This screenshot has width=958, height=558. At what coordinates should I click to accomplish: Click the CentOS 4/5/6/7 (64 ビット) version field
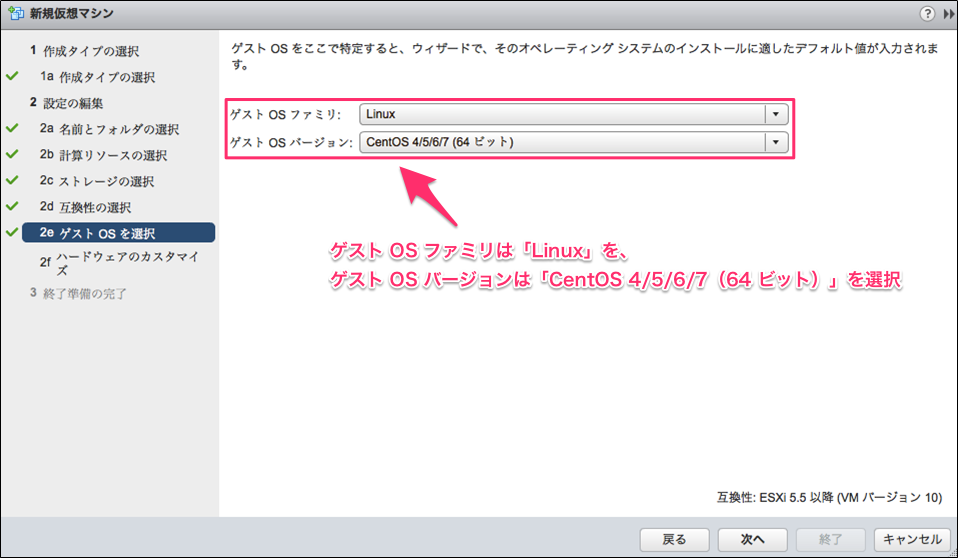[574, 142]
